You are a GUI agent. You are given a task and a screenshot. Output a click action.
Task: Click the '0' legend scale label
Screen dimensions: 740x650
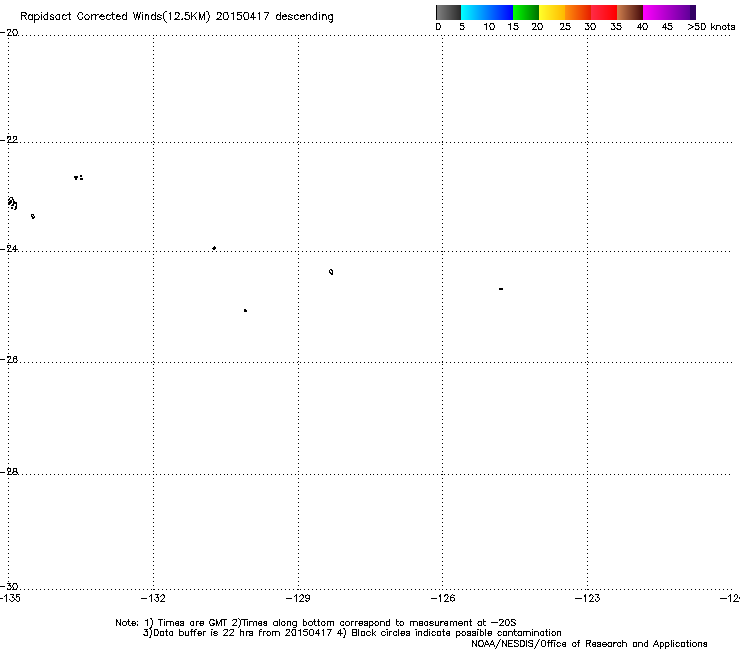coord(438,27)
